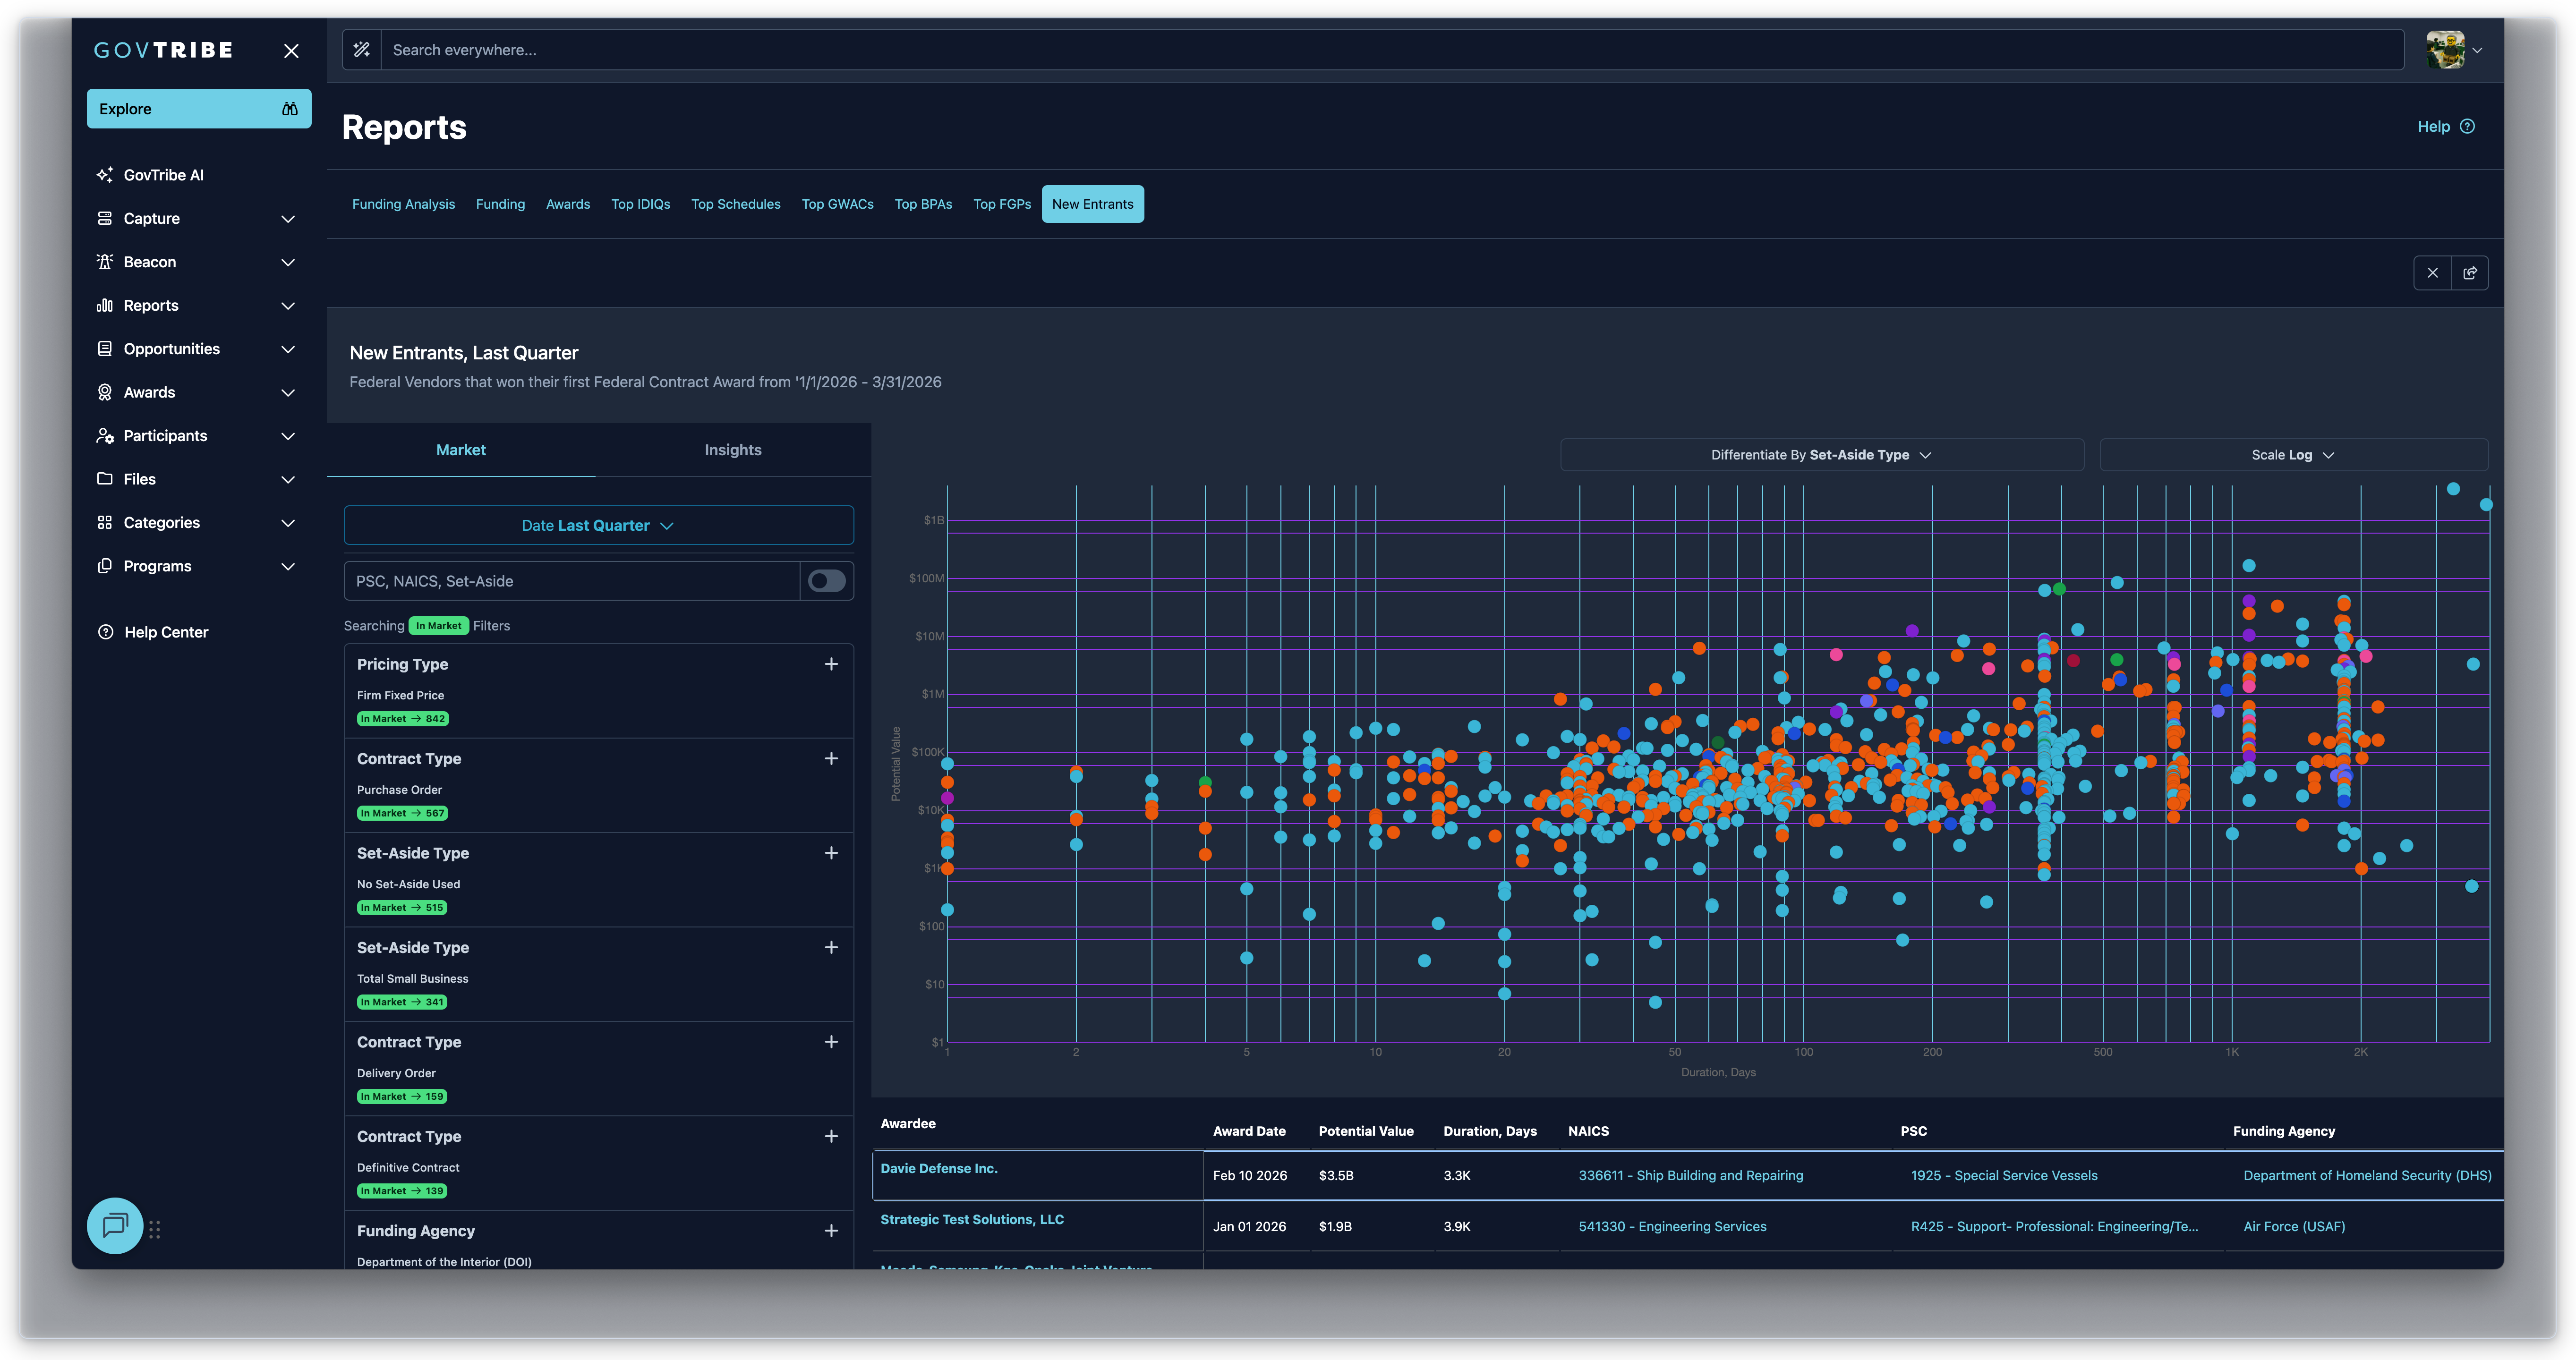Switch to the Top IDIQs tab
2576x1360 pixels.
coord(641,204)
